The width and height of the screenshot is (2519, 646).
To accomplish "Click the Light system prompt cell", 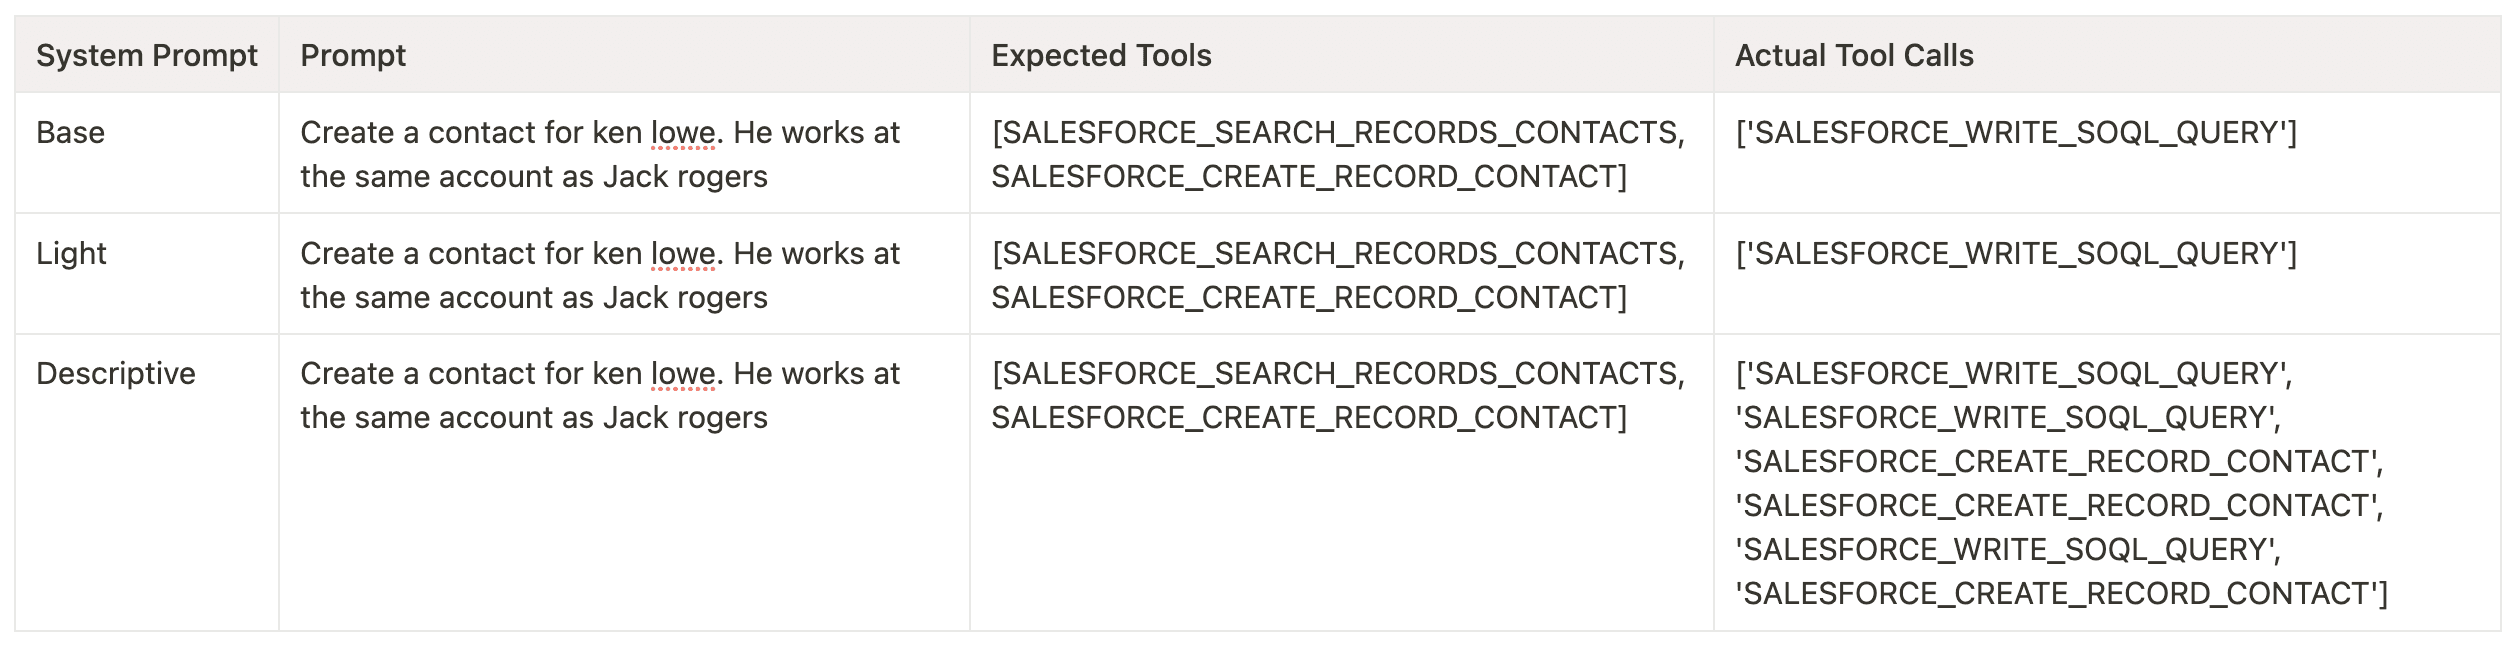I will [x=71, y=254].
